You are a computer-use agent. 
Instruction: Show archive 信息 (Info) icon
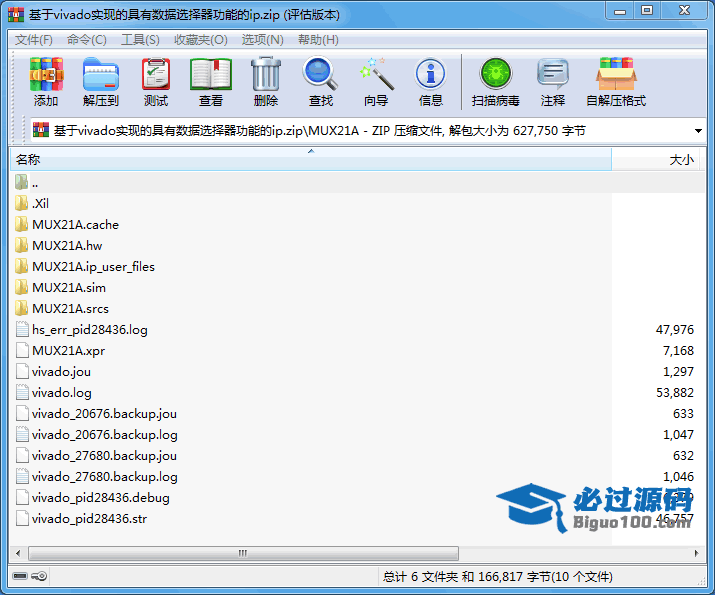tap(431, 82)
